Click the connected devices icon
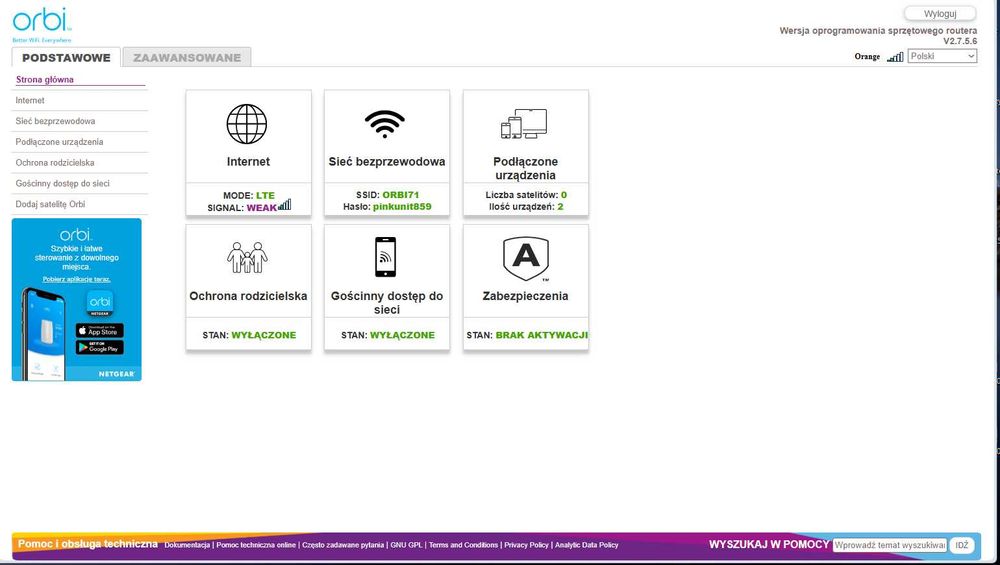The image size is (1000, 565). pos(524,124)
